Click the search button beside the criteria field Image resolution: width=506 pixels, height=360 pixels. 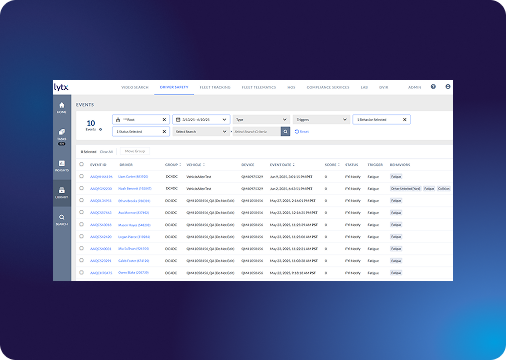(x=285, y=132)
